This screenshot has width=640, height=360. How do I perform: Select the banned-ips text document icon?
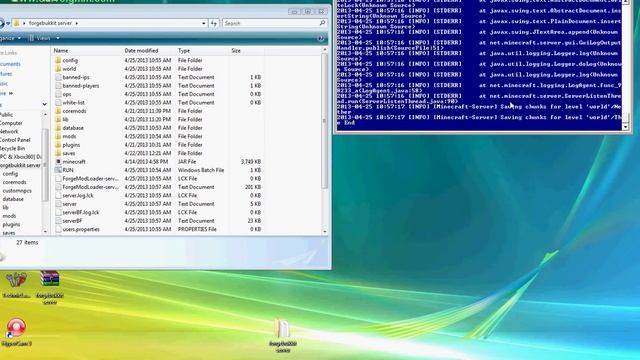[x=58, y=77]
